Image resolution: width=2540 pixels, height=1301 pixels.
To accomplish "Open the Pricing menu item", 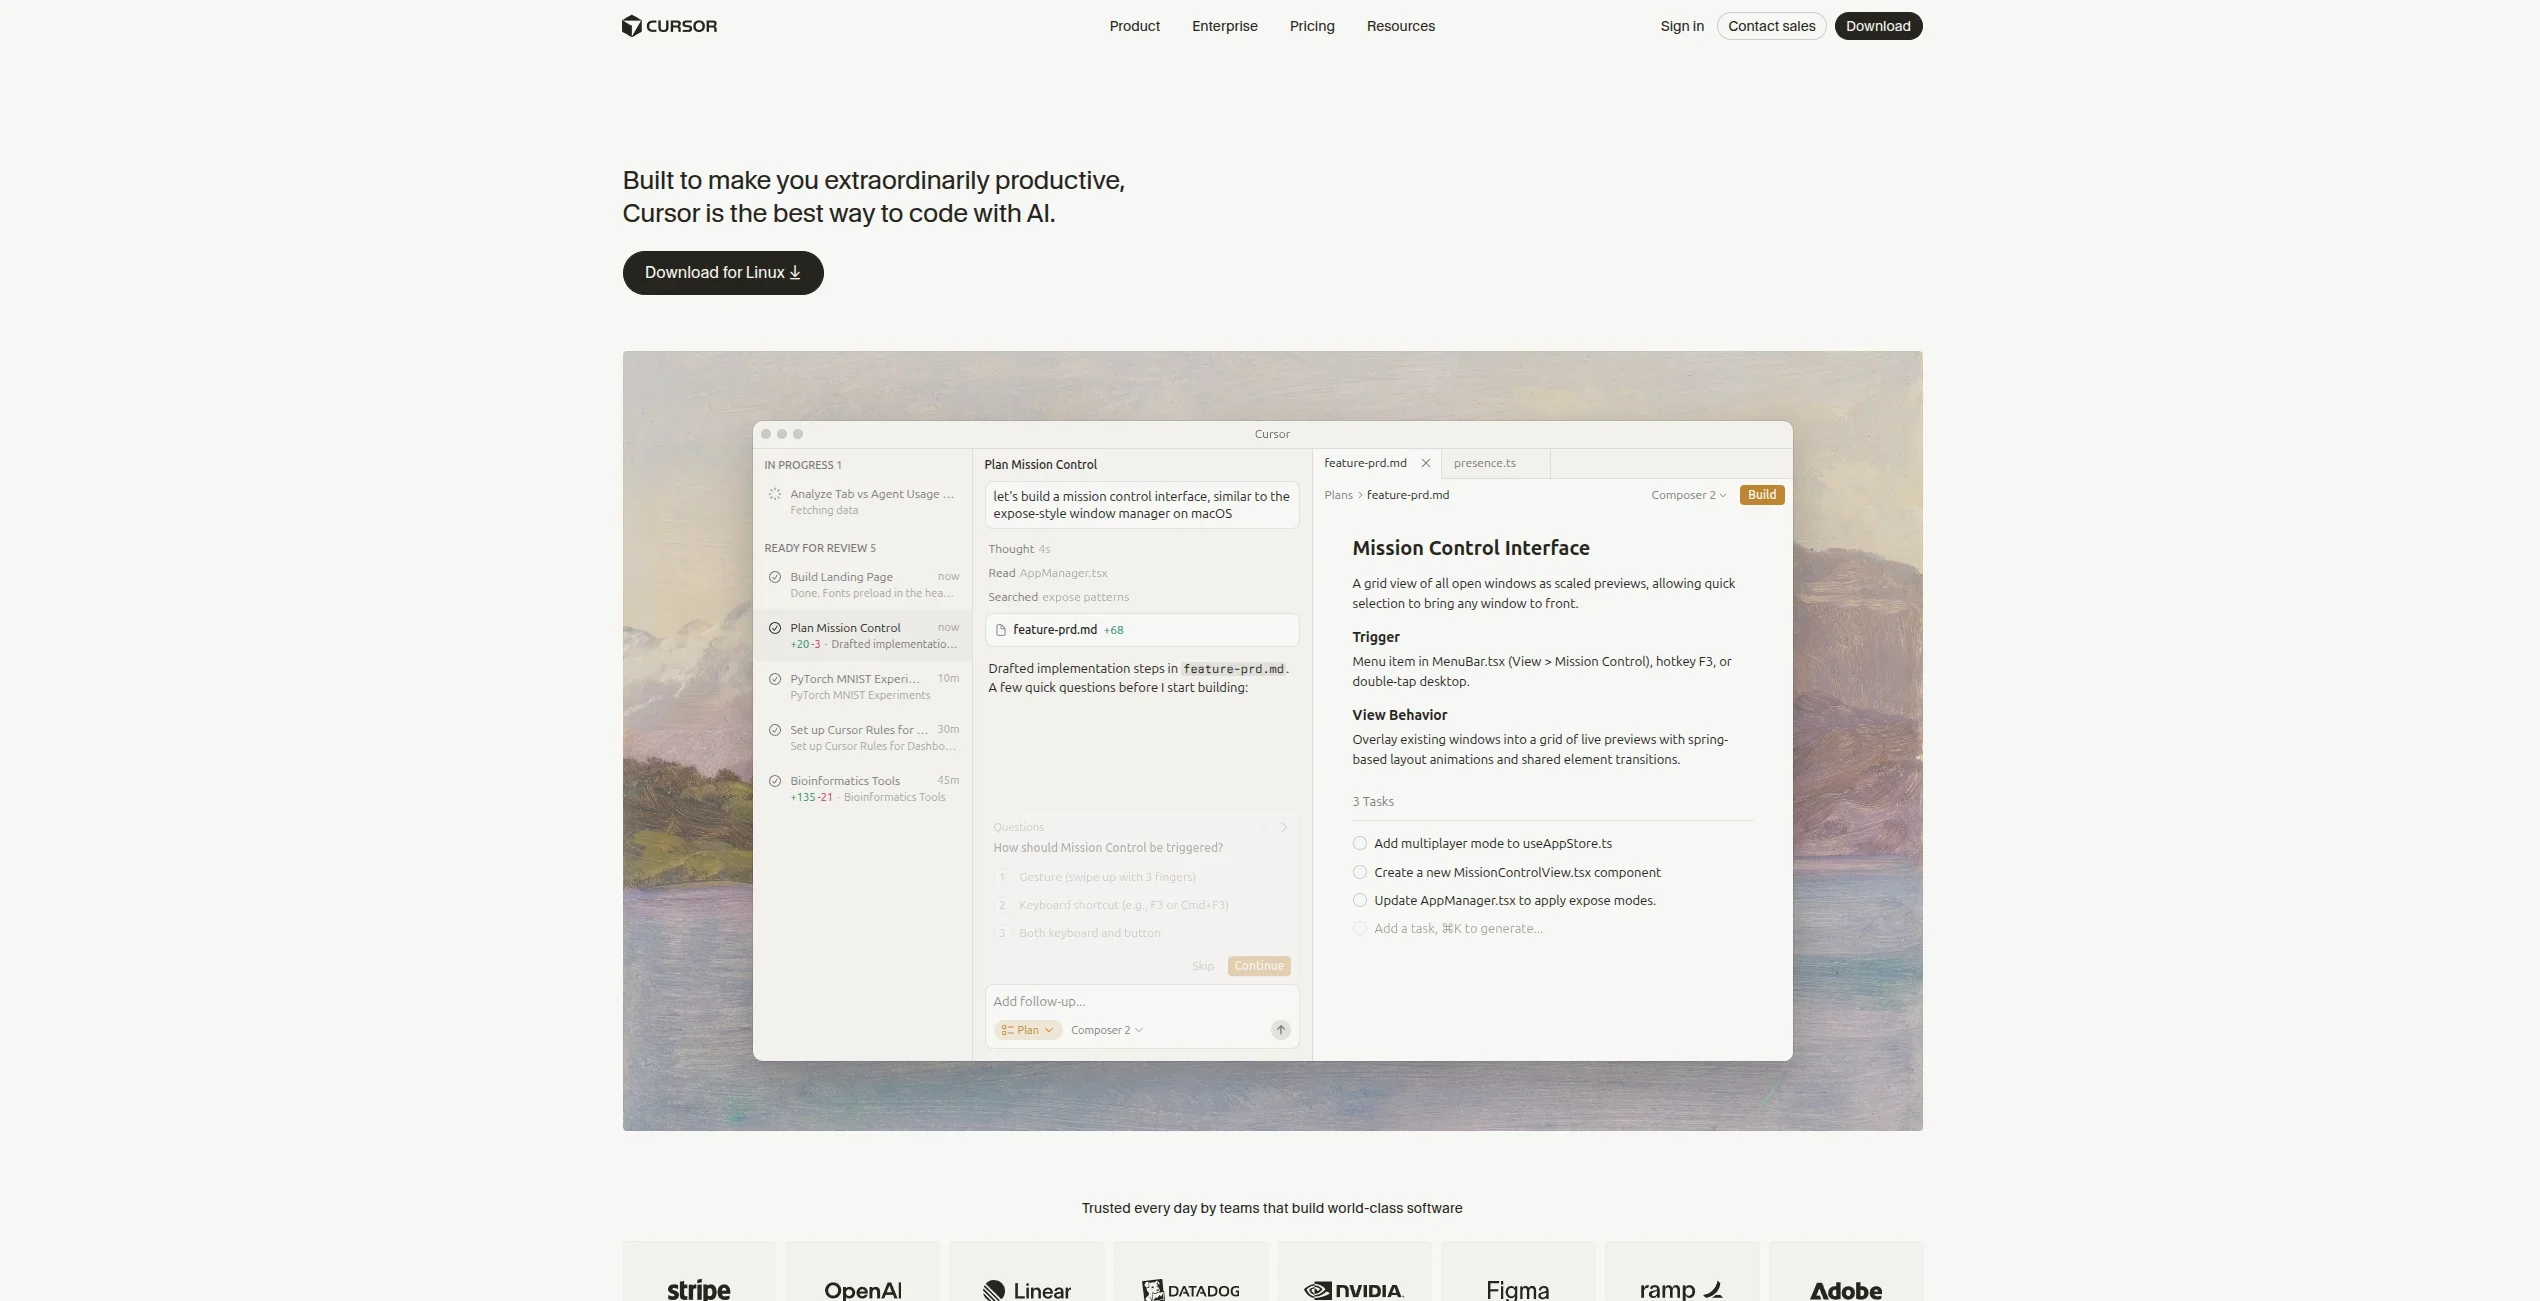I will click(1311, 26).
